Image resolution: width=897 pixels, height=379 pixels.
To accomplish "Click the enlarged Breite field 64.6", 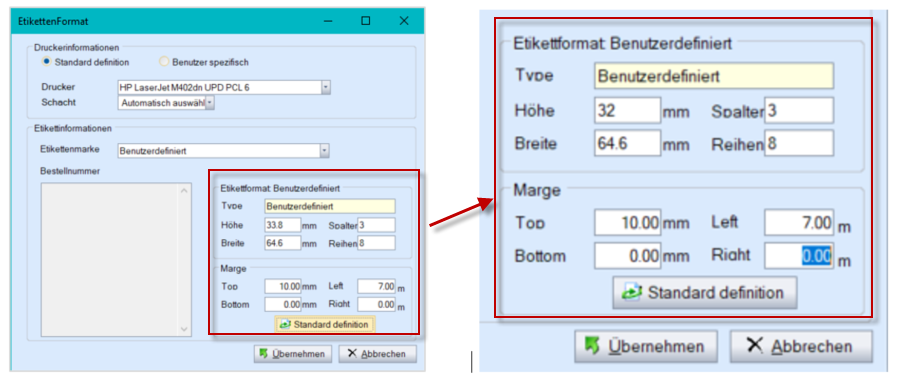I will pyautogui.click(x=627, y=143).
